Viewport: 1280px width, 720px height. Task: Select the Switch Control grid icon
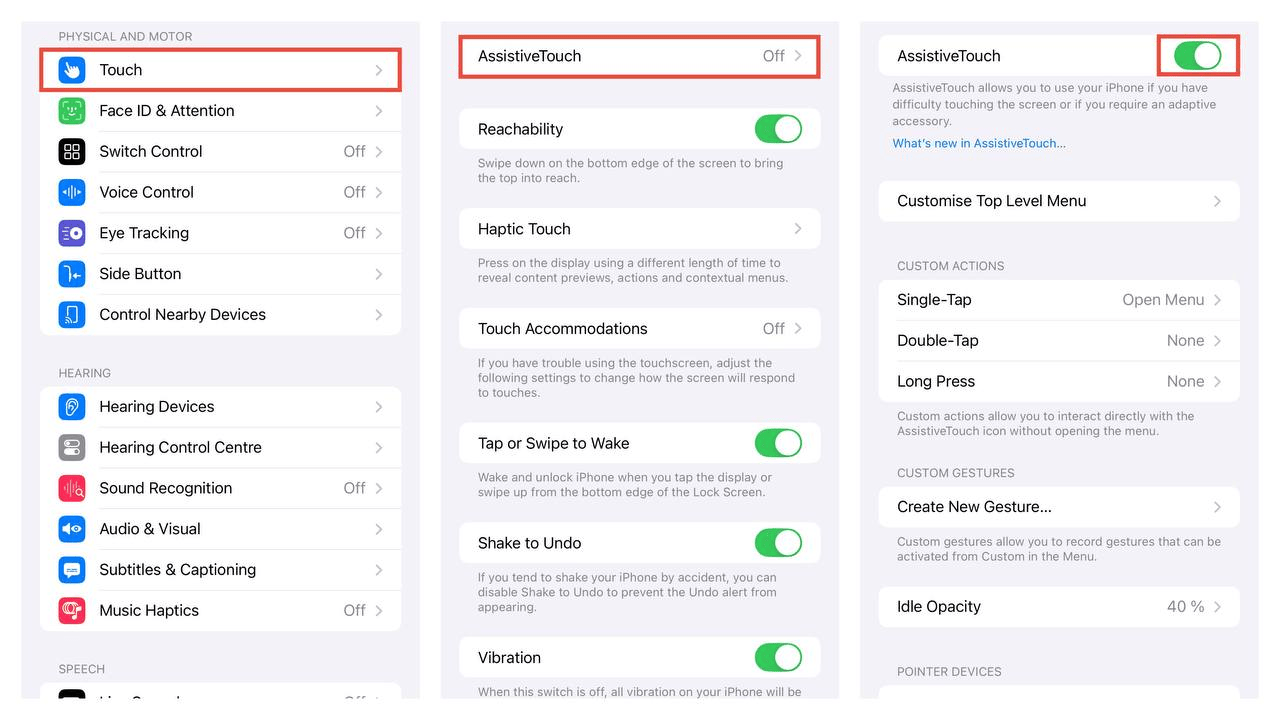point(72,152)
